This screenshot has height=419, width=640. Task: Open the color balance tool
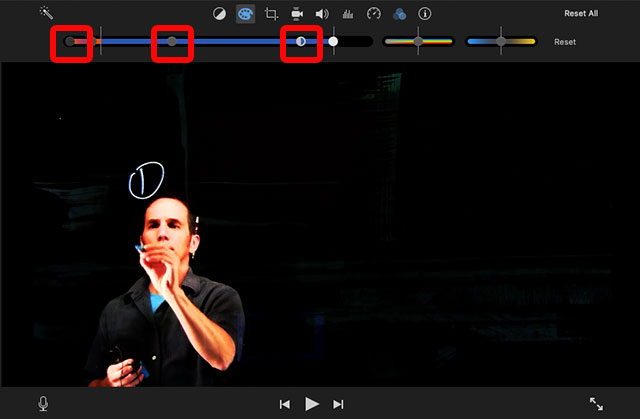220,14
